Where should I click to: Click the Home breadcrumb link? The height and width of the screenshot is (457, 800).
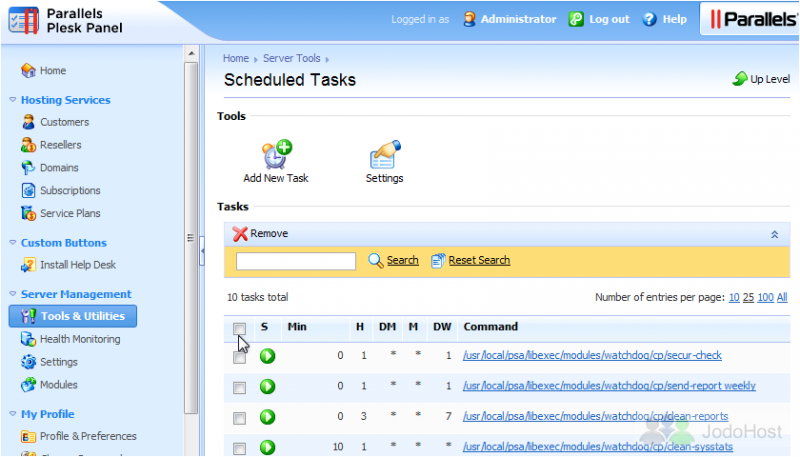(x=236, y=58)
